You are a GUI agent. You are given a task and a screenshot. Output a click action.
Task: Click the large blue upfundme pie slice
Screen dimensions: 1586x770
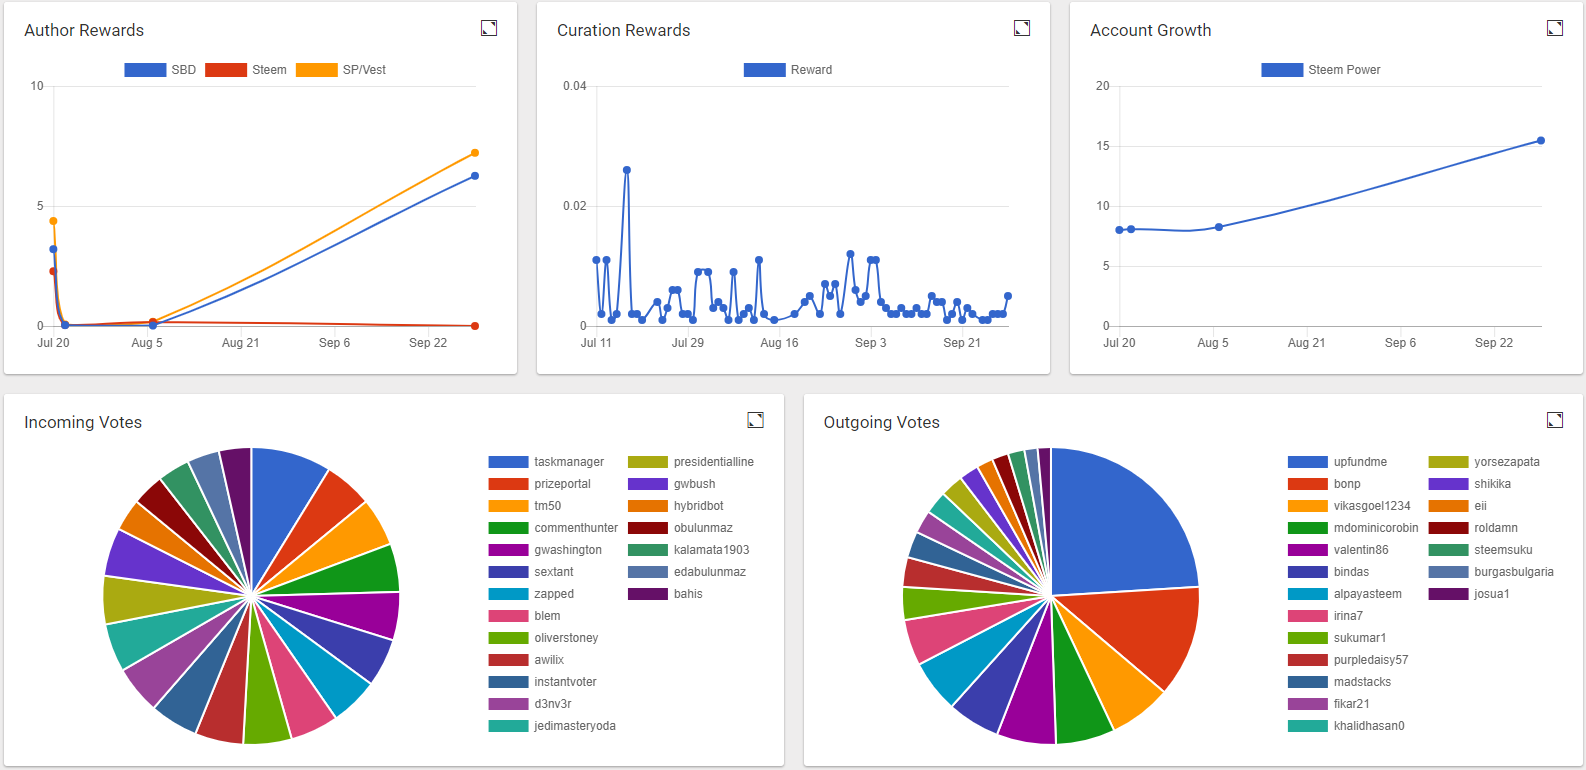click(x=1120, y=525)
